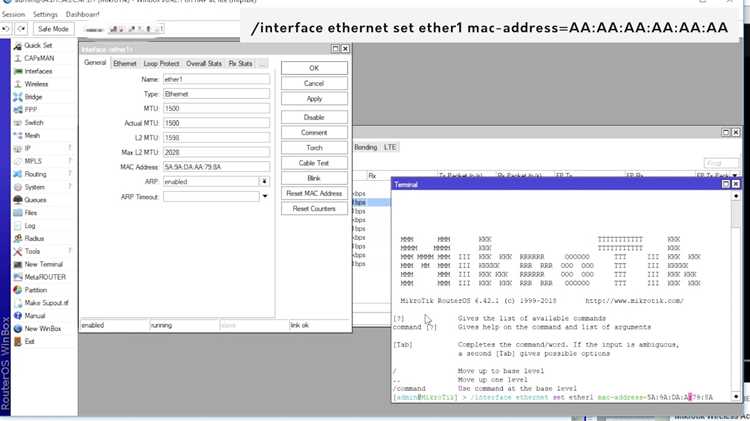Screen dimensions: 750x421
Task: Click the Torch button
Action: pyautogui.click(x=314, y=148)
